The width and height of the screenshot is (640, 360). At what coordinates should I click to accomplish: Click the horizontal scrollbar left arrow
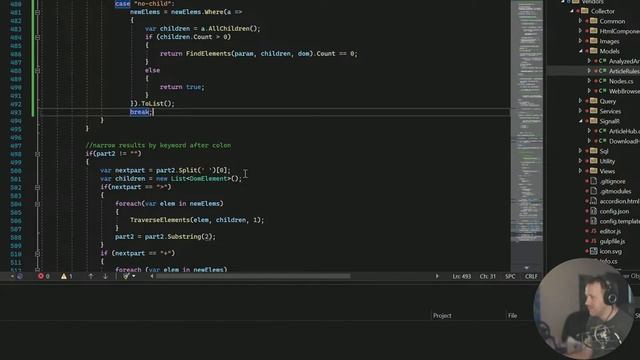pos(152,276)
